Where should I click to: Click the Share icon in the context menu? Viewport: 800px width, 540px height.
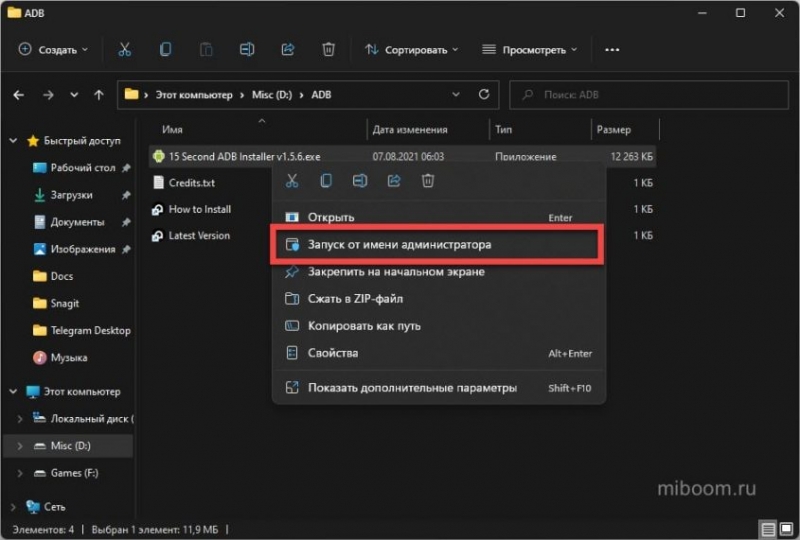pos(394,181)
